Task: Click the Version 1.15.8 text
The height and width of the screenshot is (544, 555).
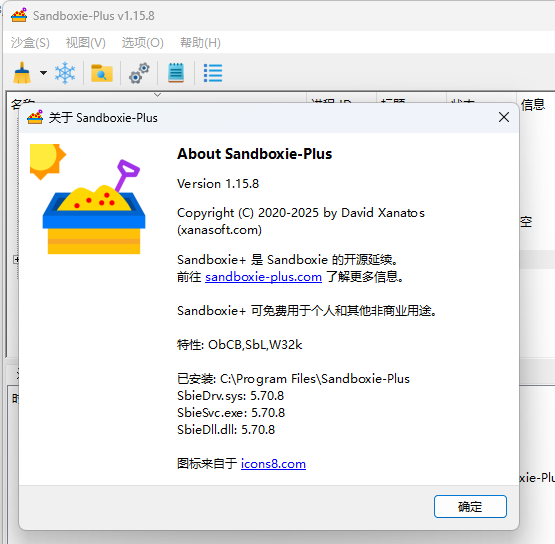Action: coord(218,184)
